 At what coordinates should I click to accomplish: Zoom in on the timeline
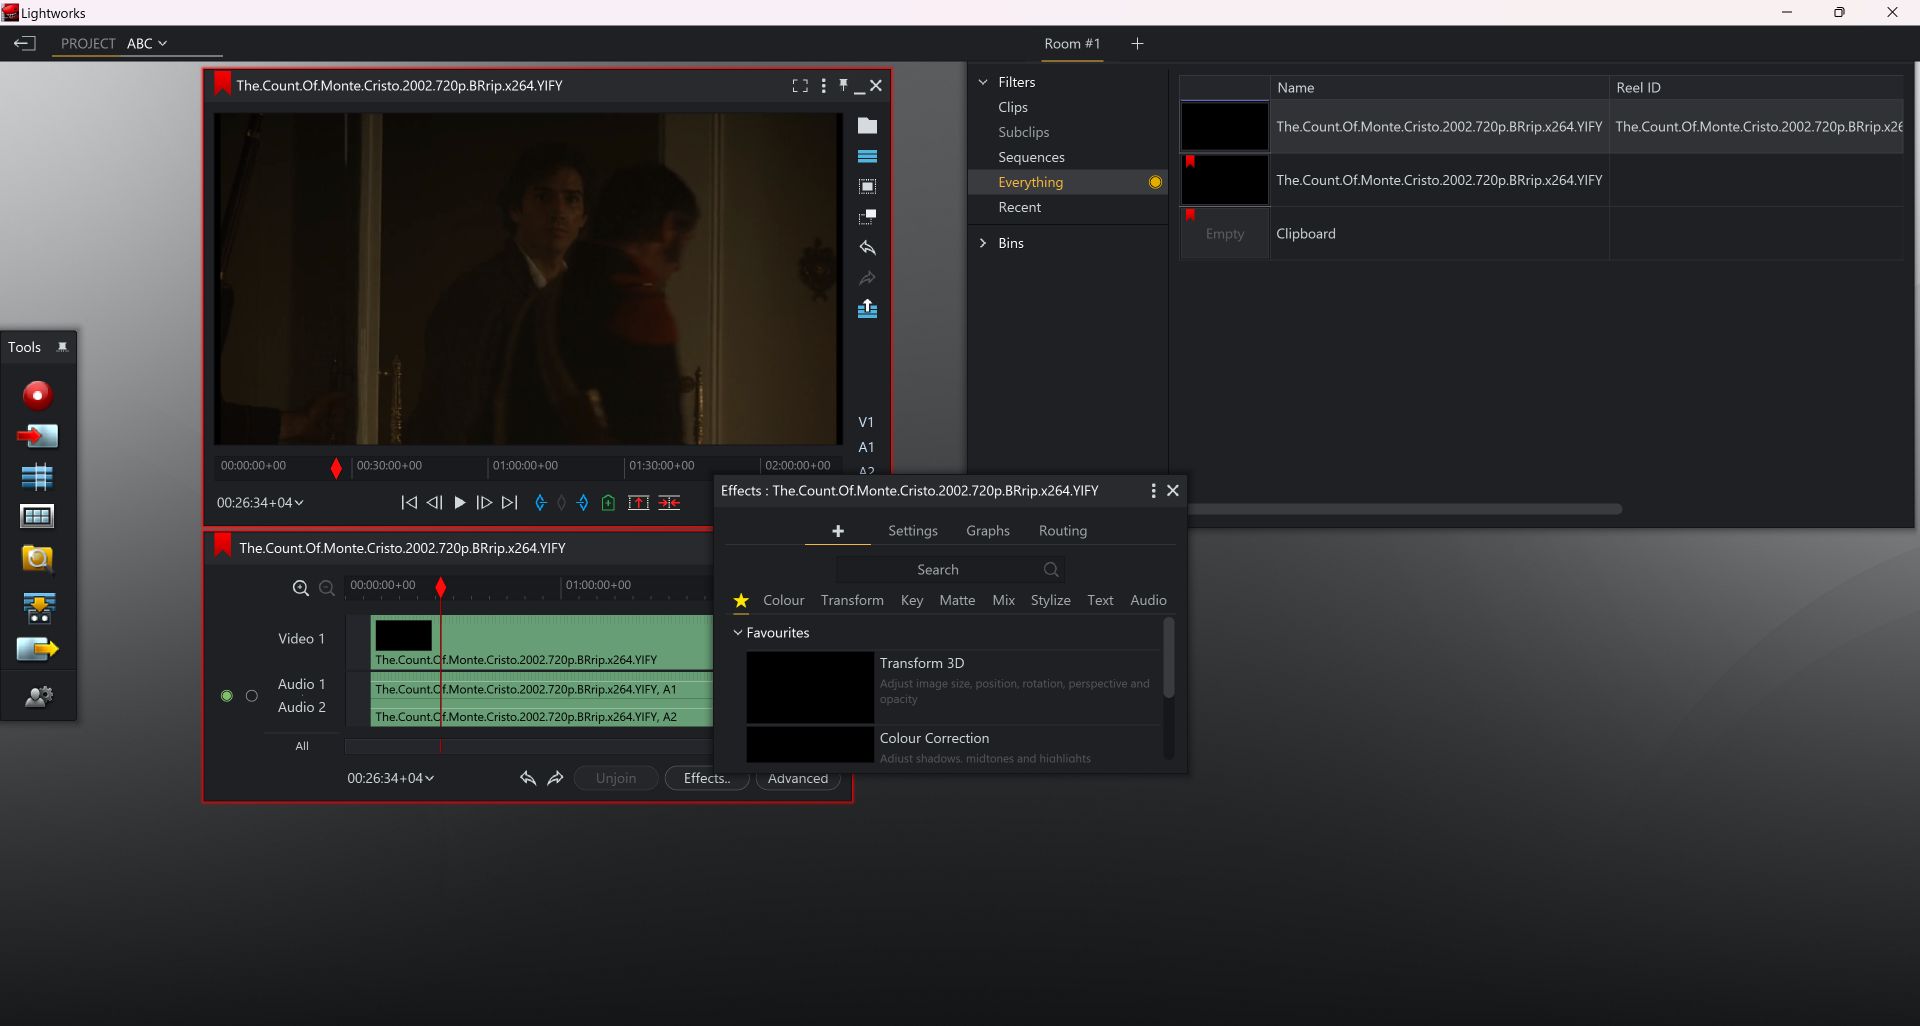[300, 588]
